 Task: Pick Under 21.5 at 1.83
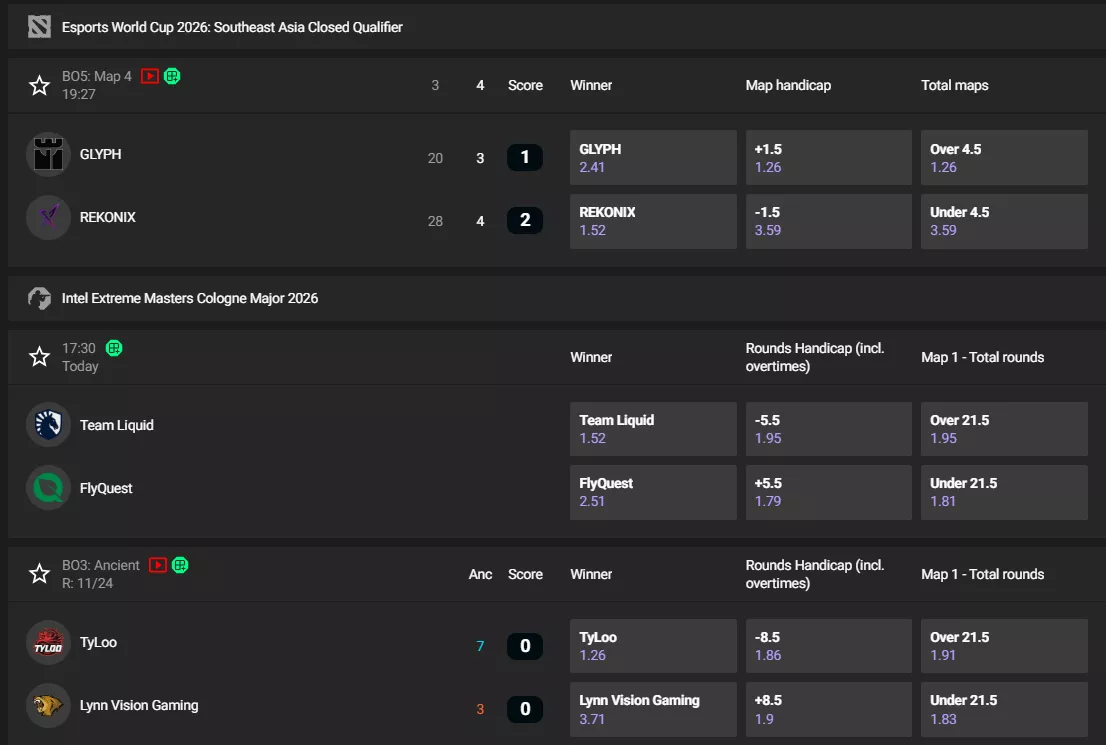tap(1004, 710)
